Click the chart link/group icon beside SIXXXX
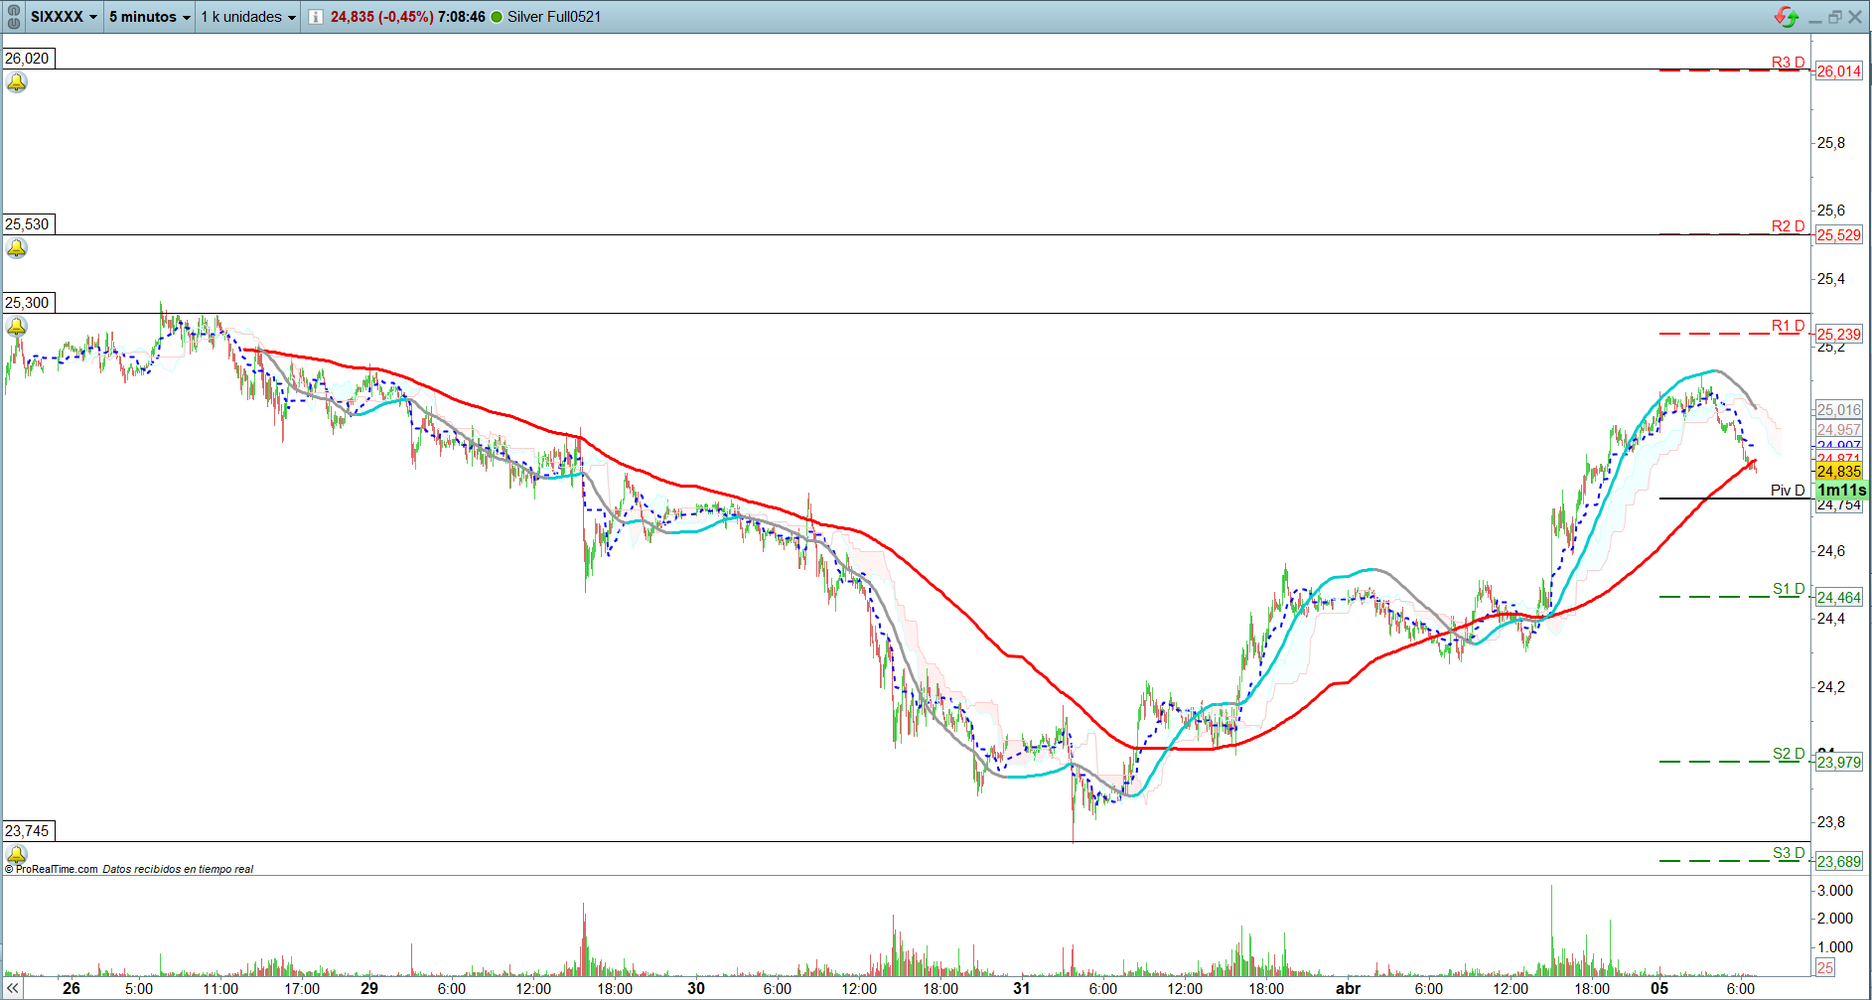This screenshot has height=1000, width=1872. pos(13,17)
